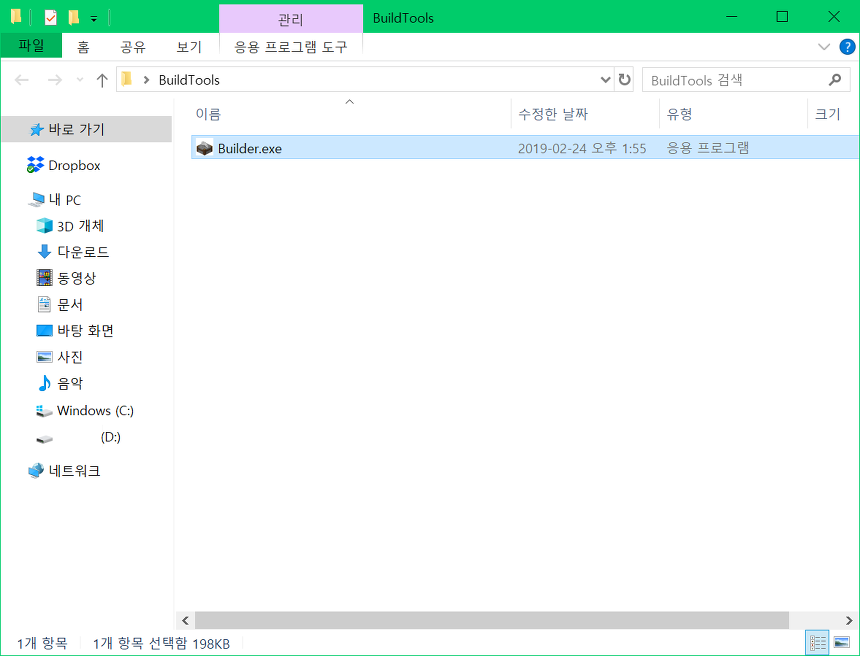Open the 동영상 folder
This screenshot has height=656, width=860.
[x=77, y=279]
